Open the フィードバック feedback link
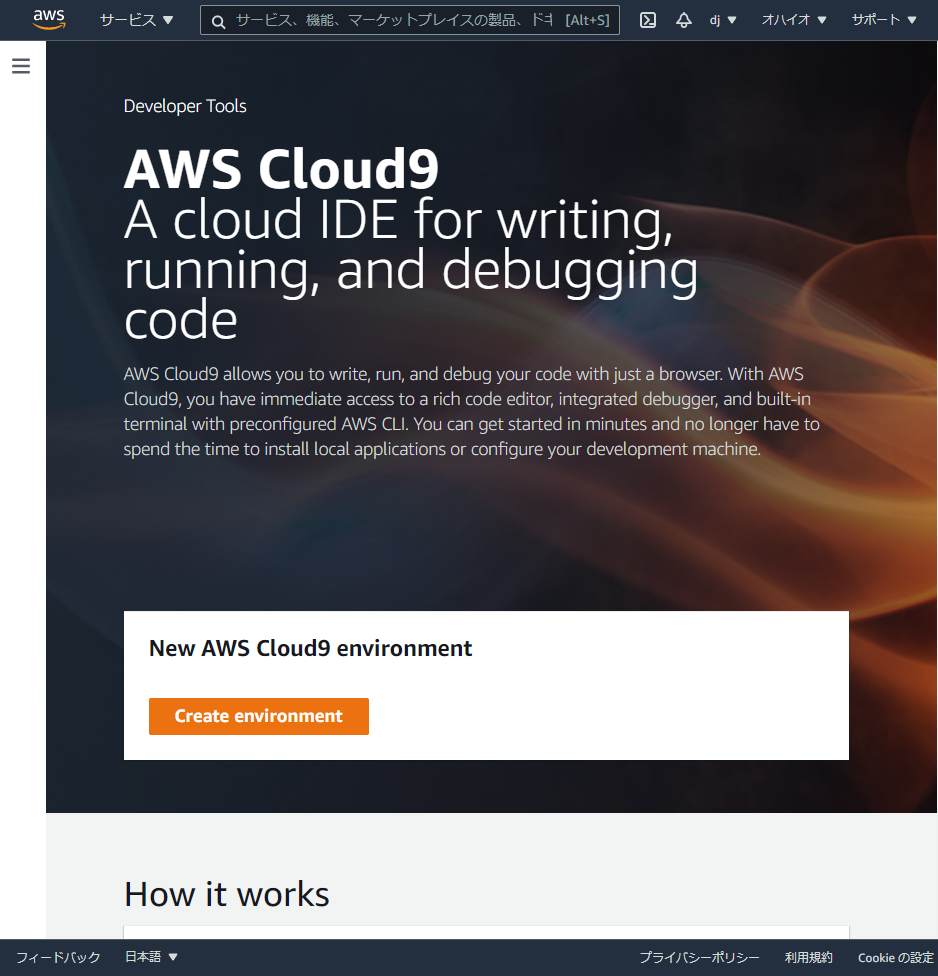Viewport: 938px width, 976px height. (58, 957)
